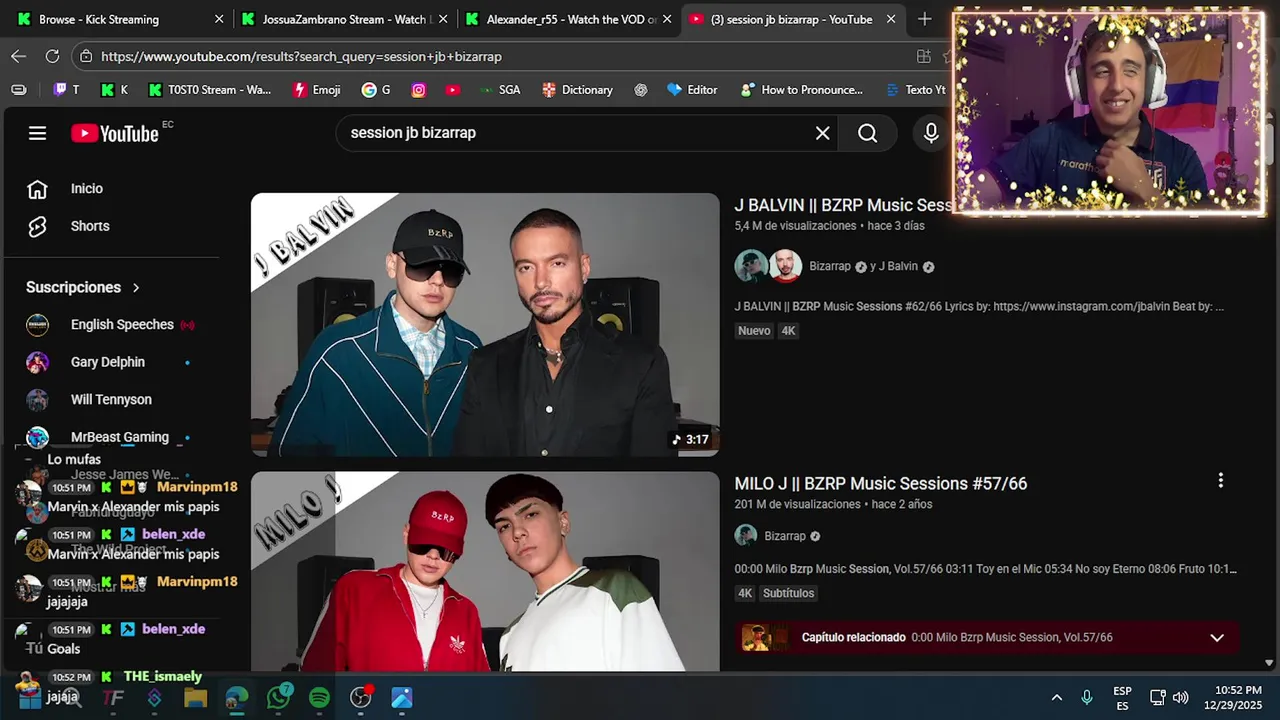Click the first controller icon on bookmarks bar
Image resolution: width=1280 pixels, height=720 pixels.
(19, 90)
